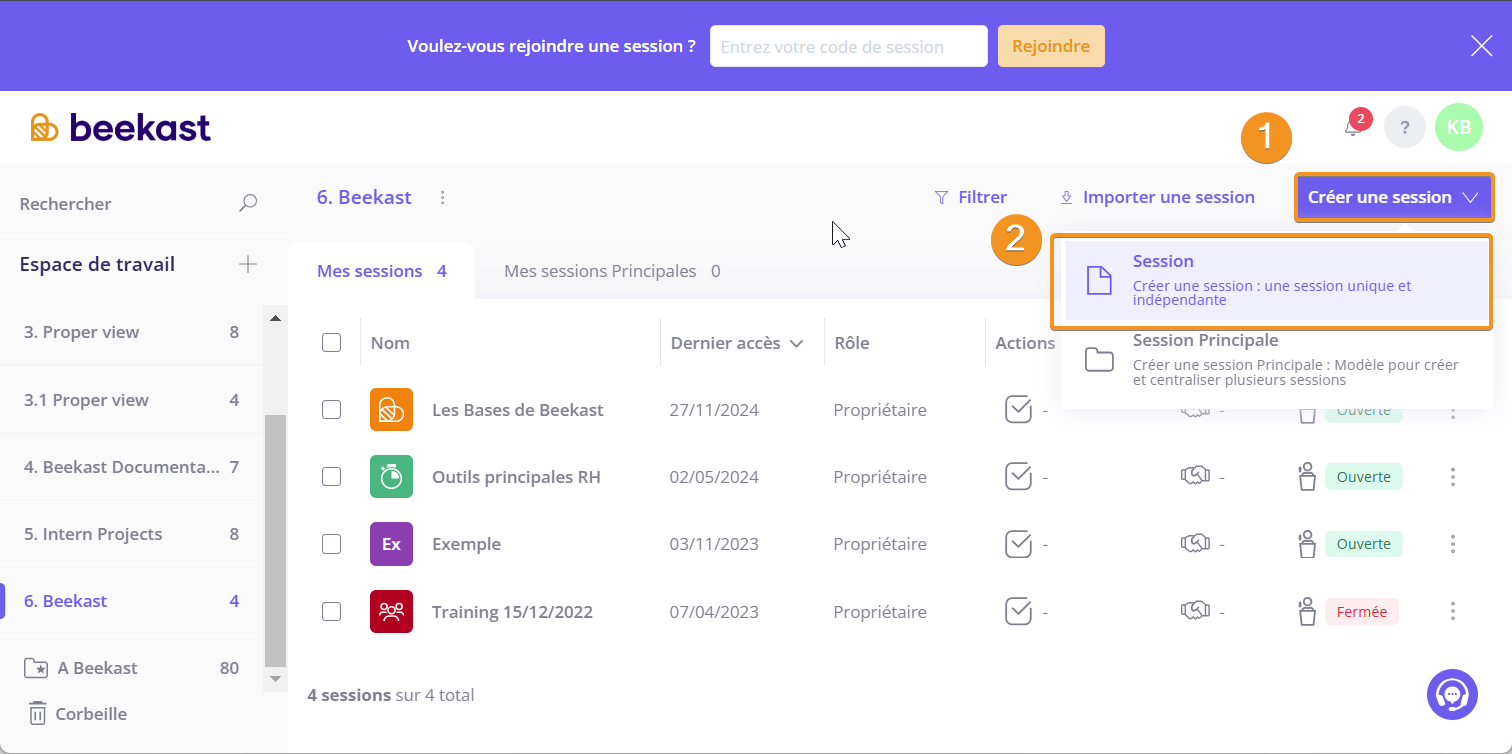This screenshot has height=754, width=1512.
Task: Click the Fermée status badge for Training 15/12/2022
Action: pos(1362,611)
